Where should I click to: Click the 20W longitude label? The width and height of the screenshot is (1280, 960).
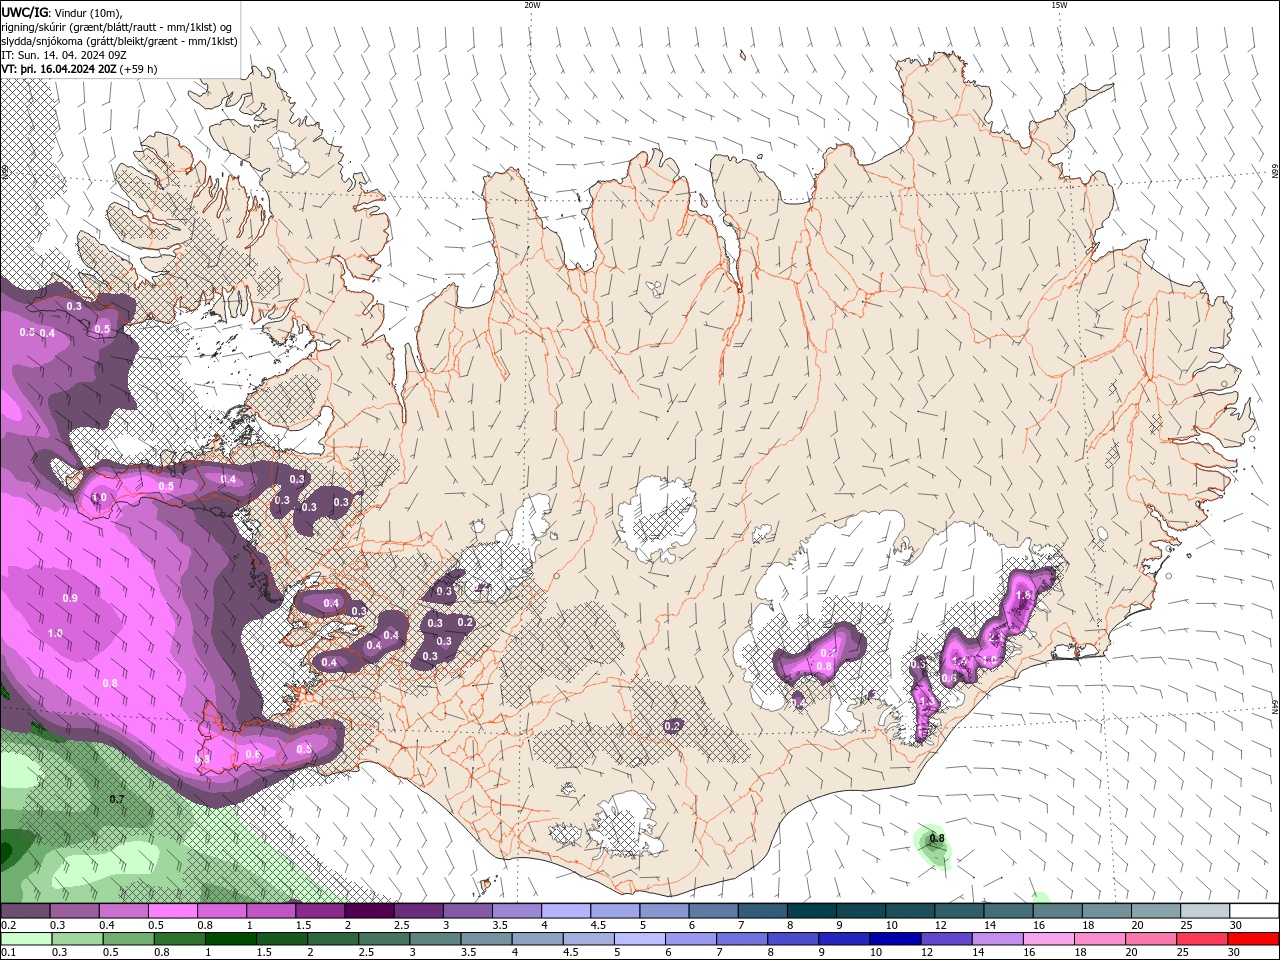tap(532, 5)
